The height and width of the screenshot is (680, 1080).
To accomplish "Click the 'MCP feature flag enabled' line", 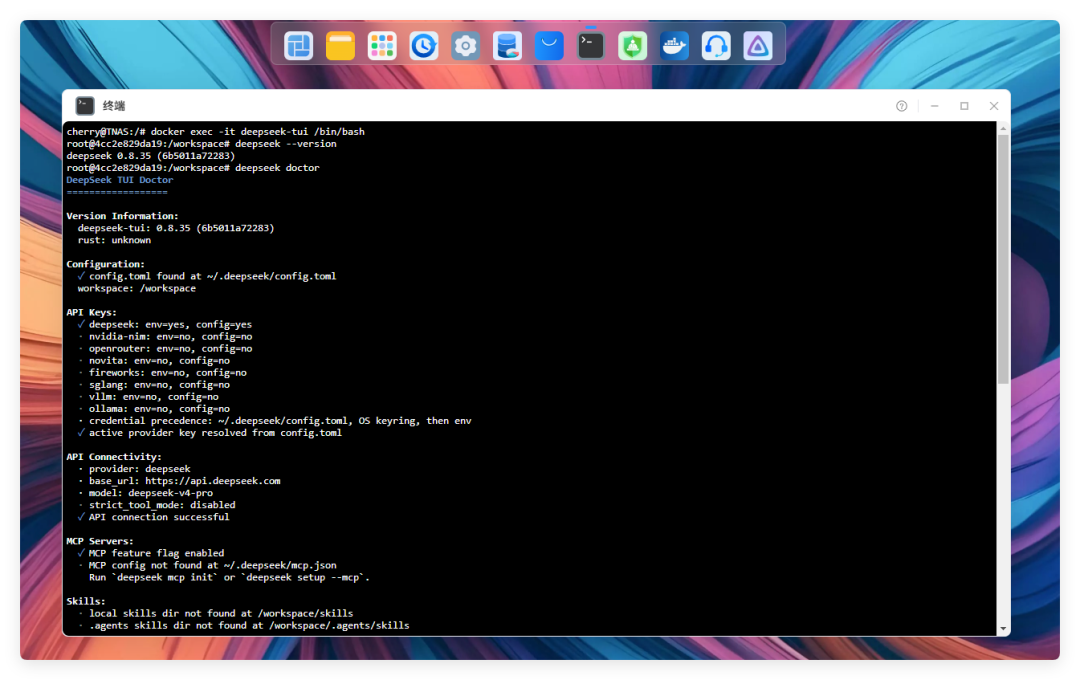I will [x=151, y=553].
